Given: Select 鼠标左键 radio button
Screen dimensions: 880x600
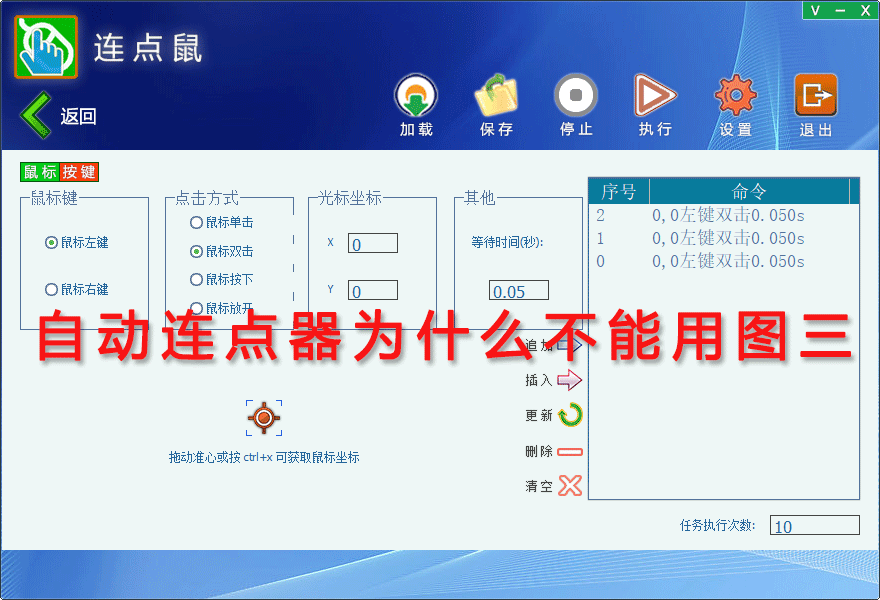Looking at the screenshot, I should (51, 242).
